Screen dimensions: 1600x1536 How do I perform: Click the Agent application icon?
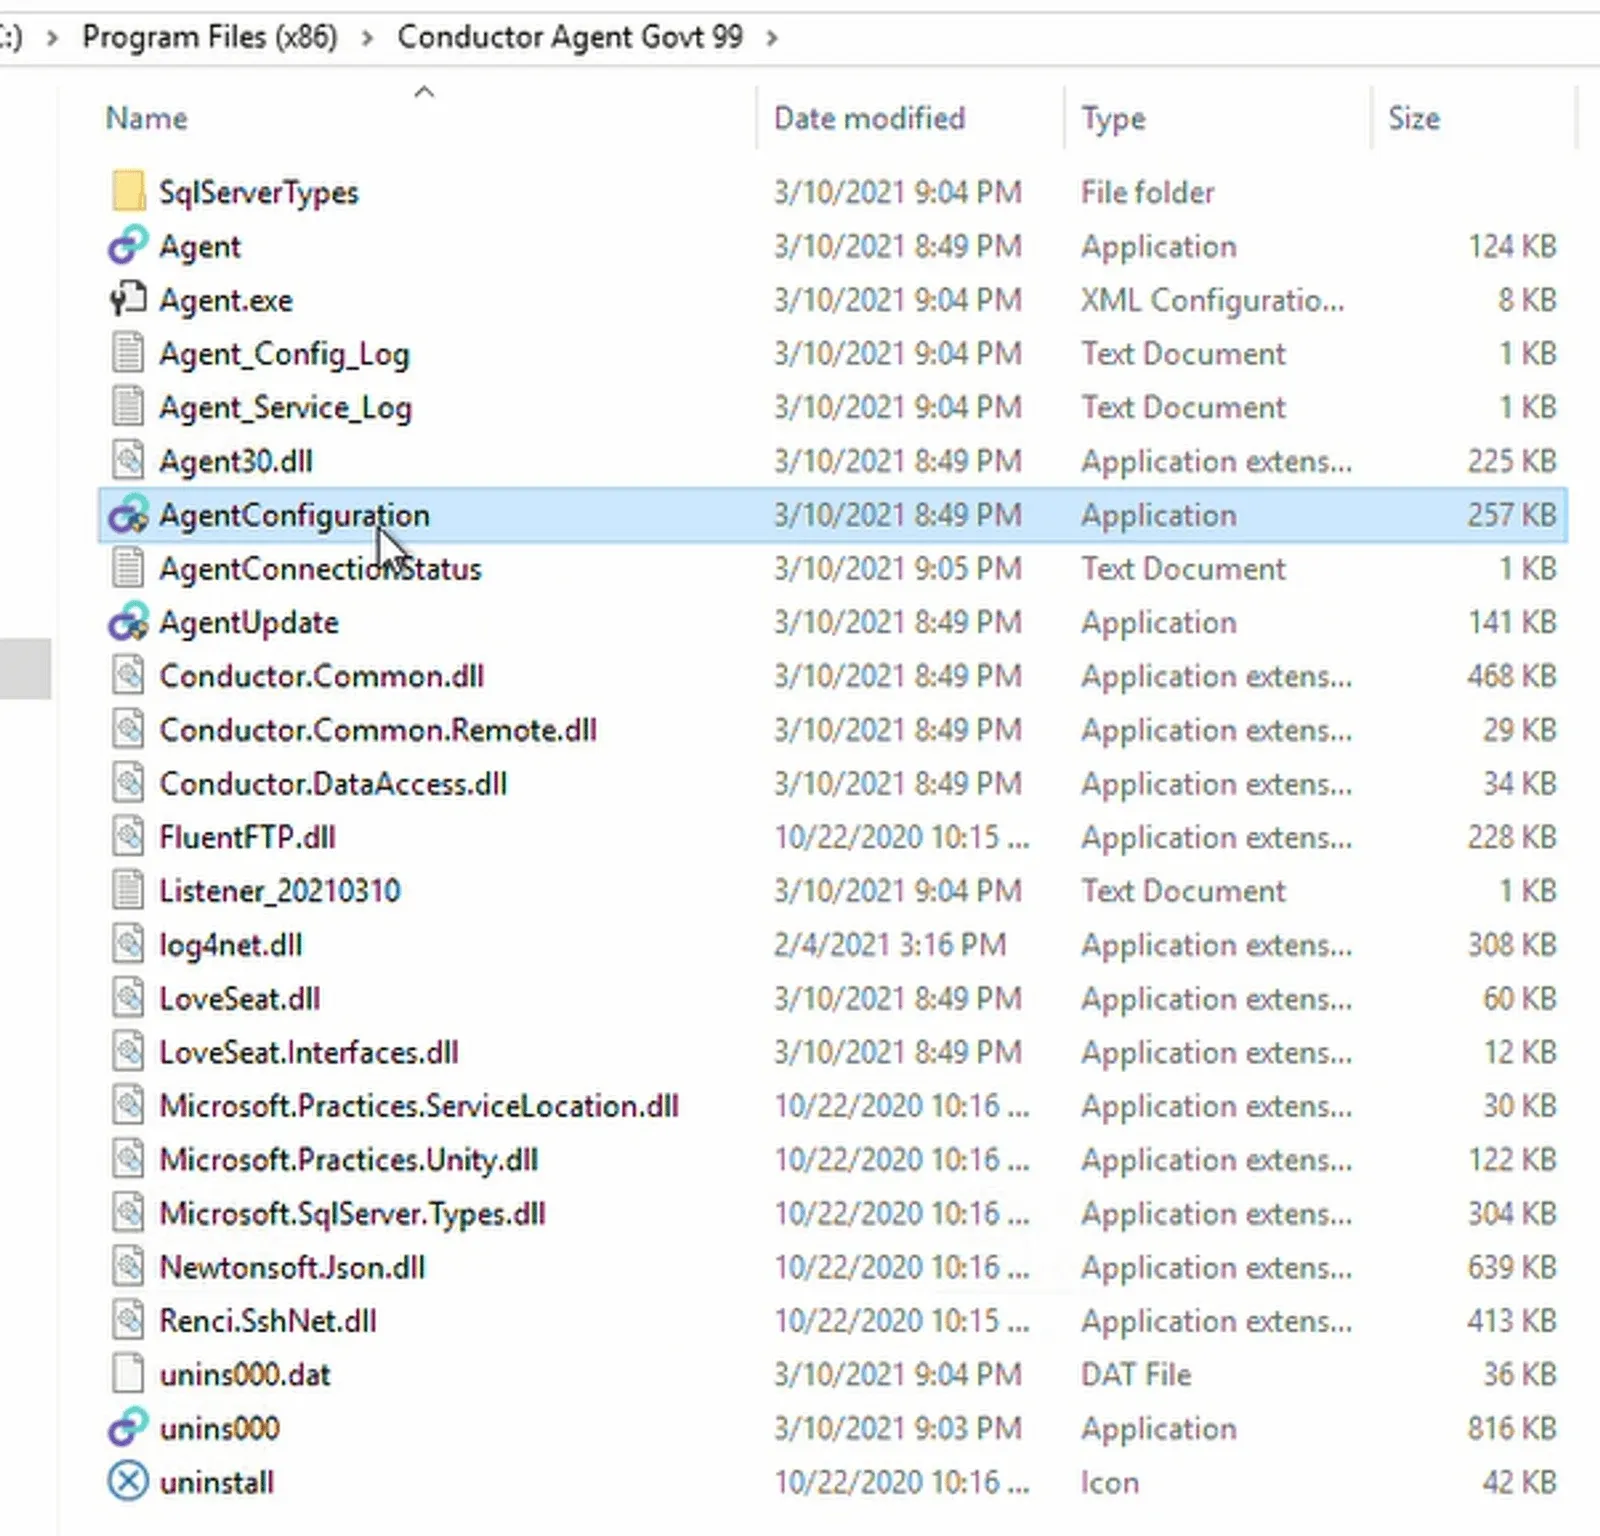click(128, 245)
